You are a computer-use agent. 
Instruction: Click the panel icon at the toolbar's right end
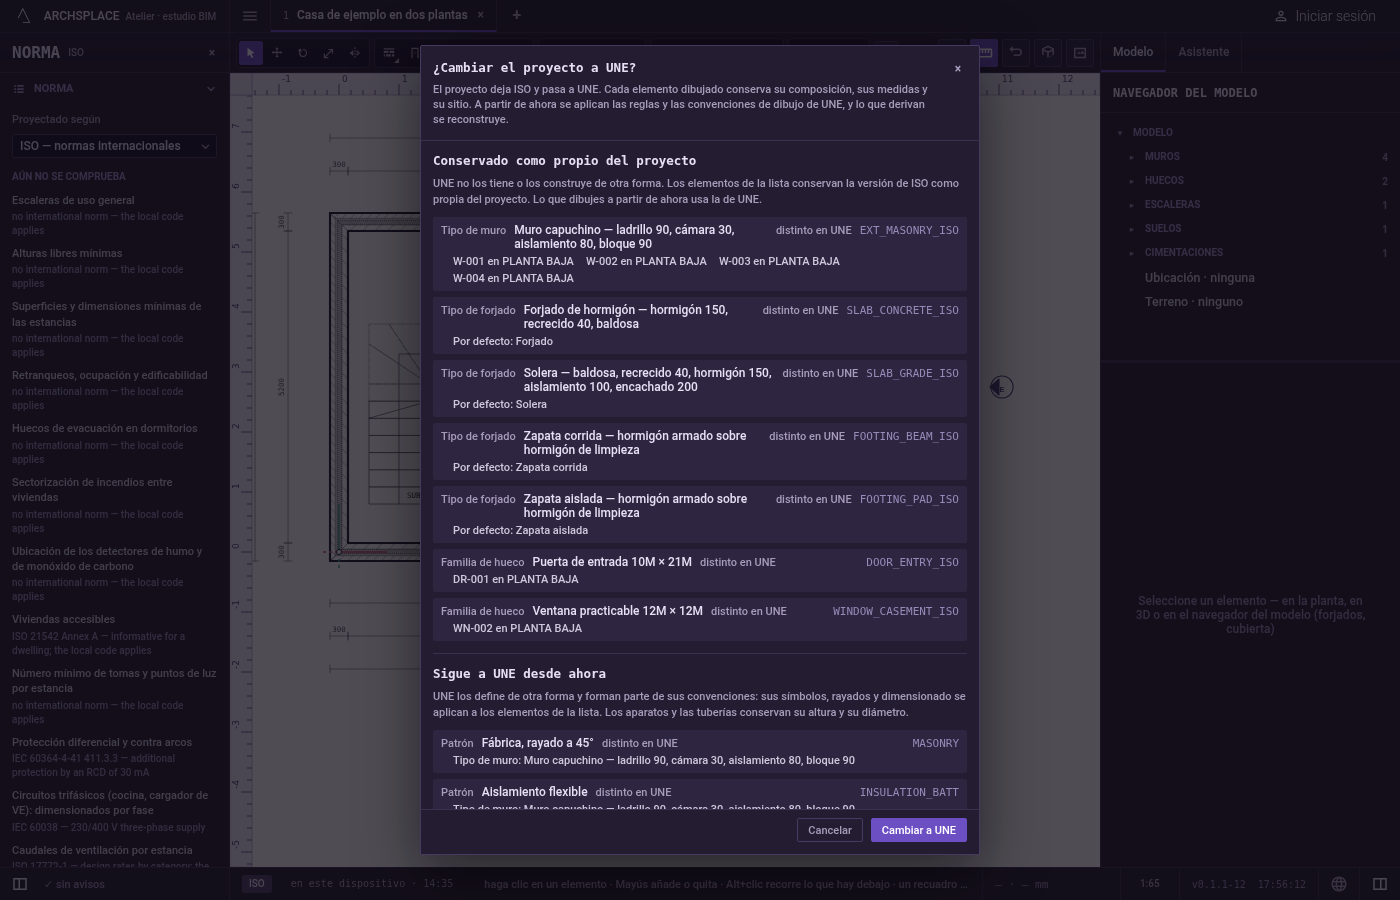tap(1080, 53)
